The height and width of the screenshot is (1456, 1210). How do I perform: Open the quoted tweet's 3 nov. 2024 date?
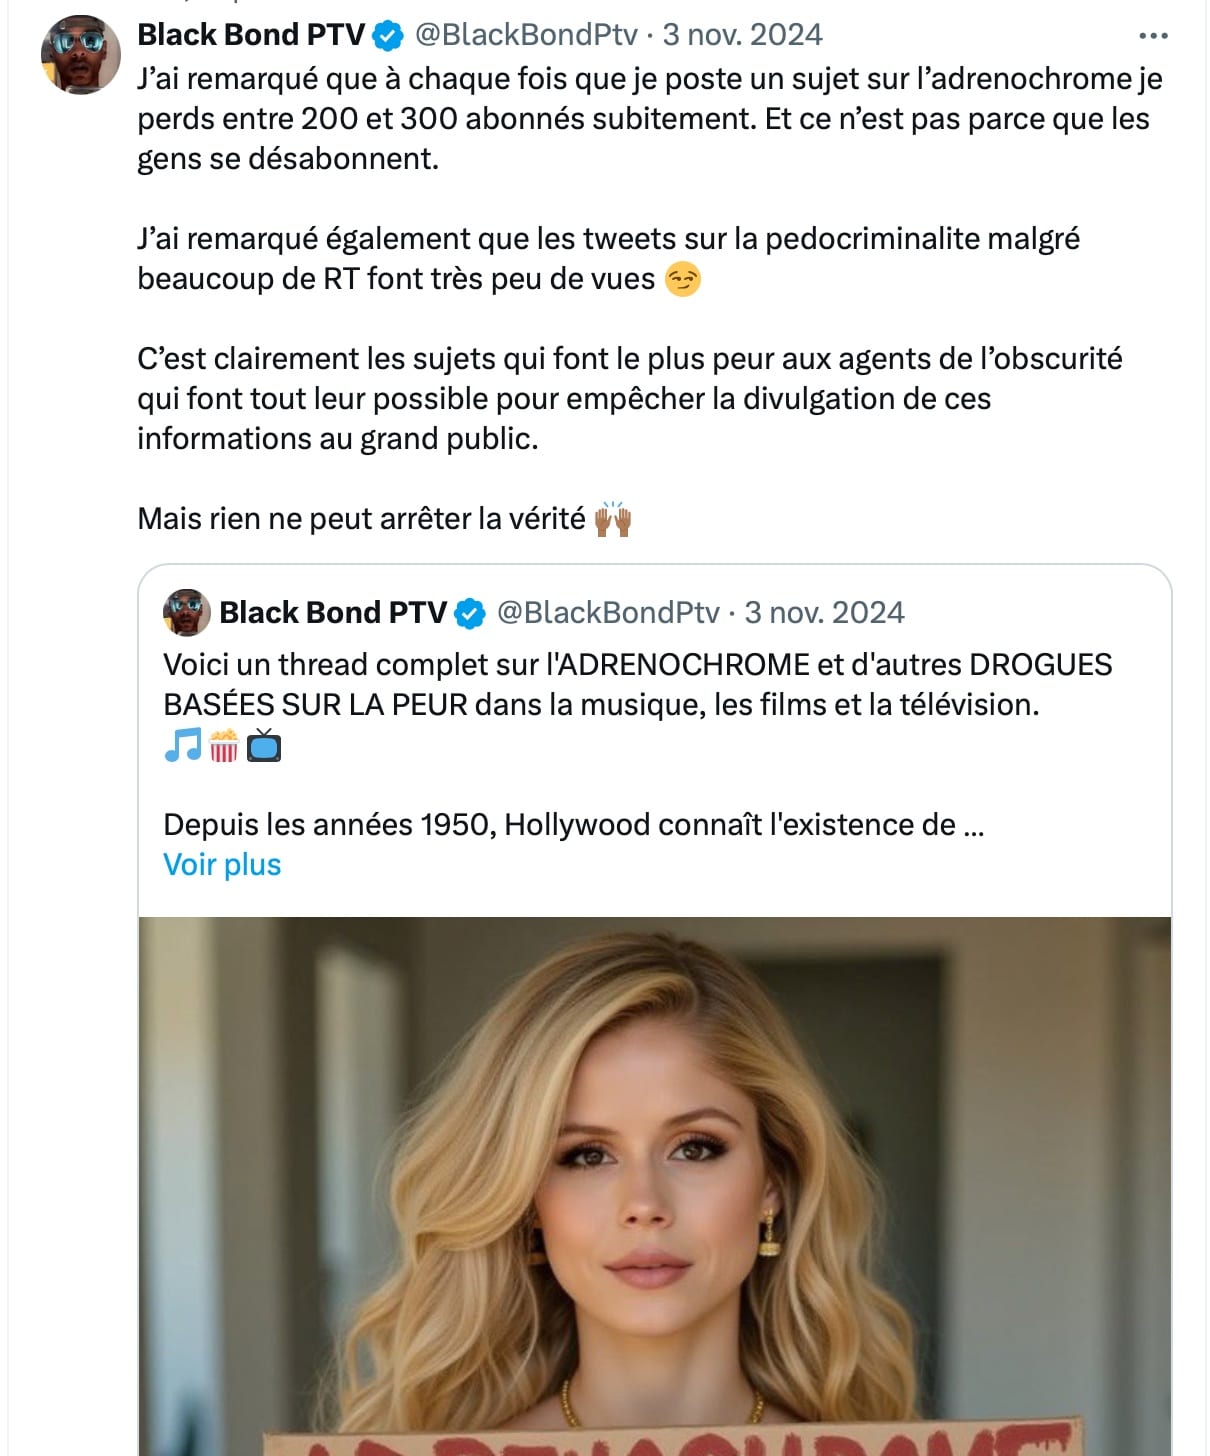pos(824,612)
